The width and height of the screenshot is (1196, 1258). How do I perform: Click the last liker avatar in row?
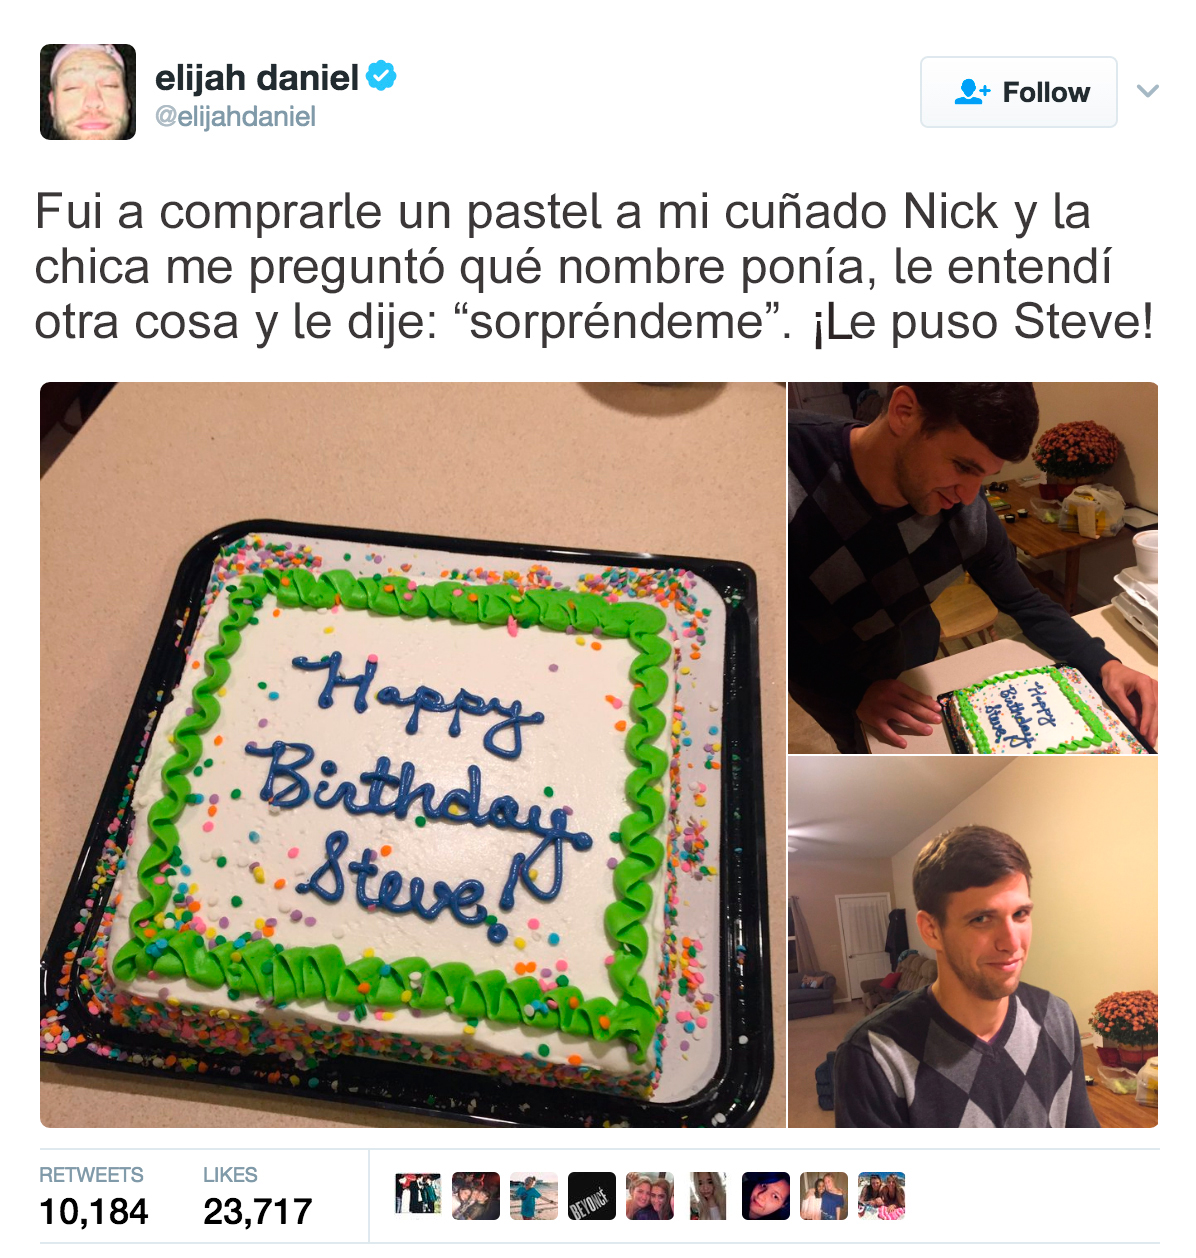(882, 1196)
